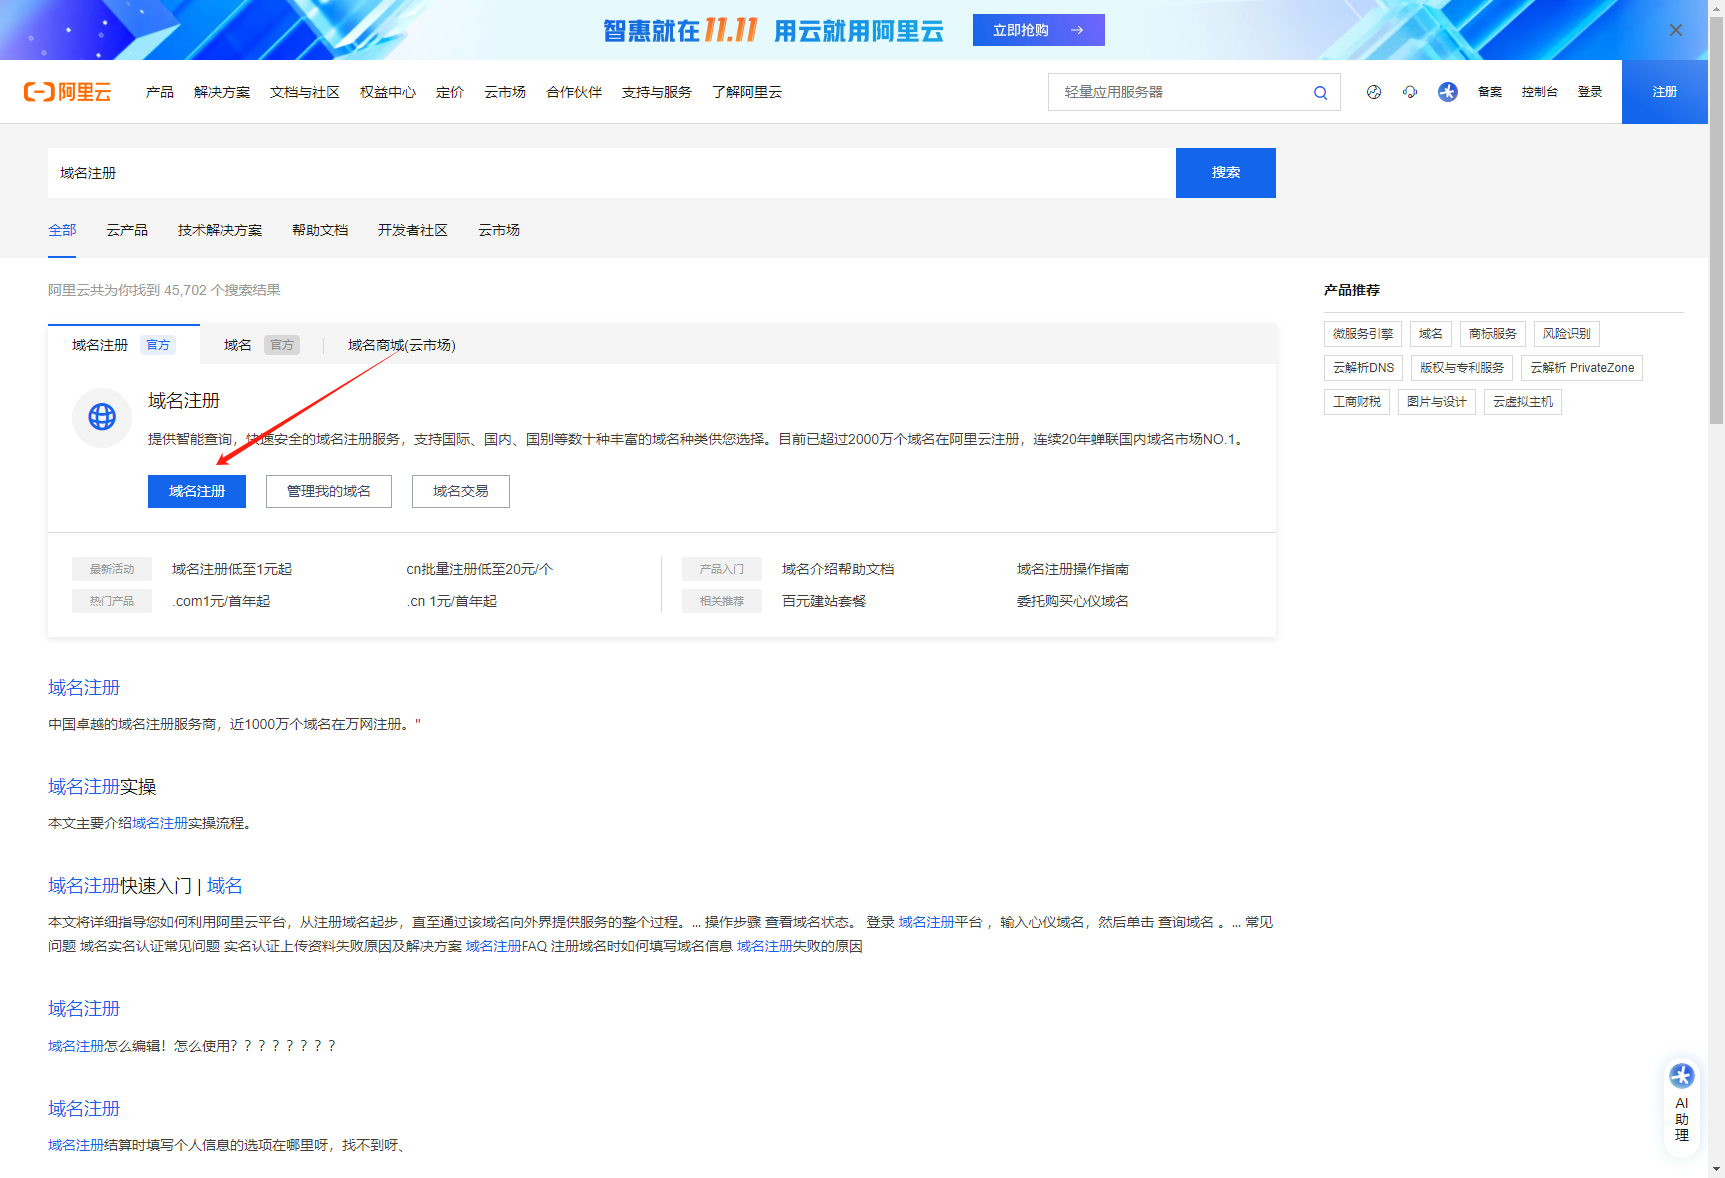The width and height of the screenshot is (1725, 1178).
Task: Open 域名注册操作指南 link
Action: 1073,569
